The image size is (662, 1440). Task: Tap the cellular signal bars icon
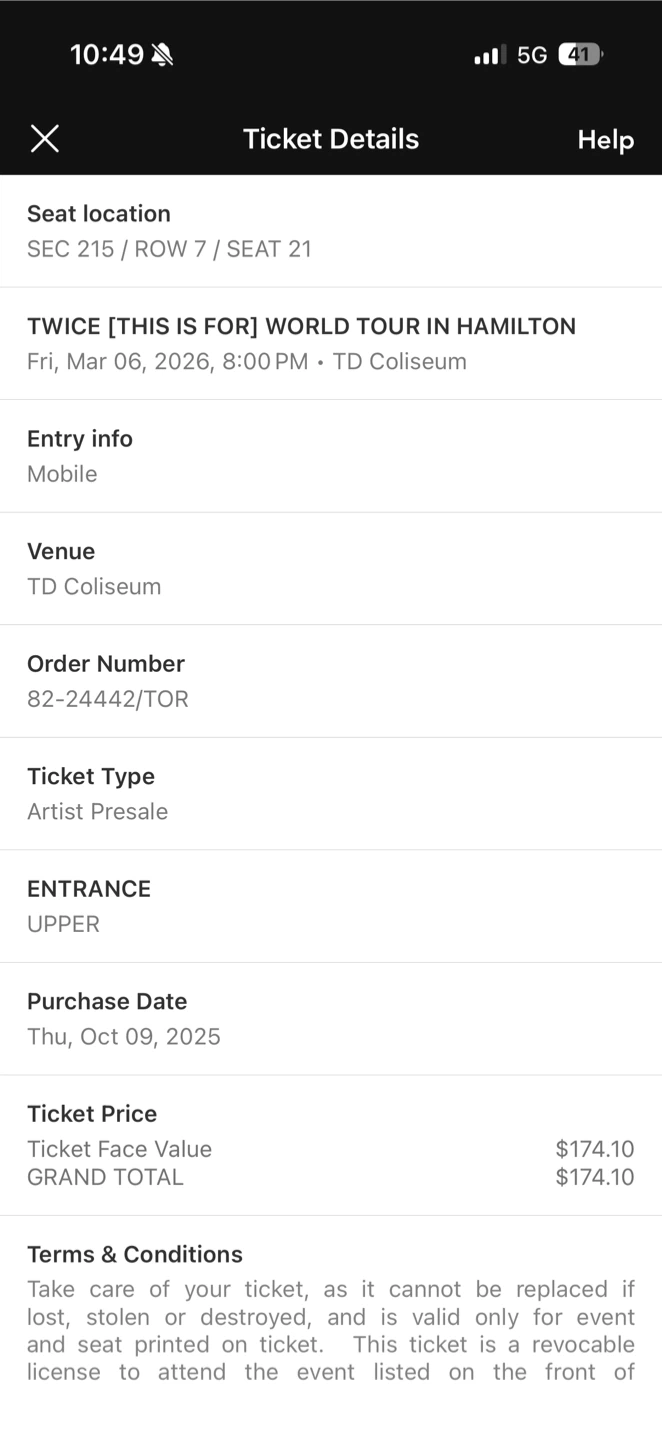pyautogui.click(x=490, y=55)
